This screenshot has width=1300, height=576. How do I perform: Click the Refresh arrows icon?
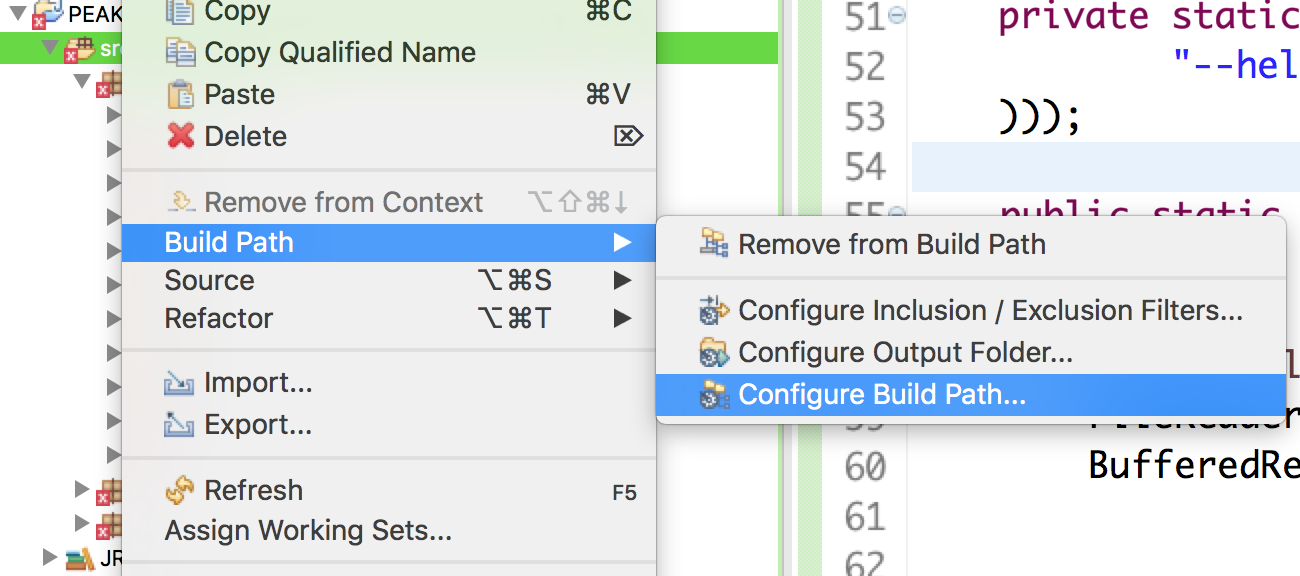tap(180, 491)
